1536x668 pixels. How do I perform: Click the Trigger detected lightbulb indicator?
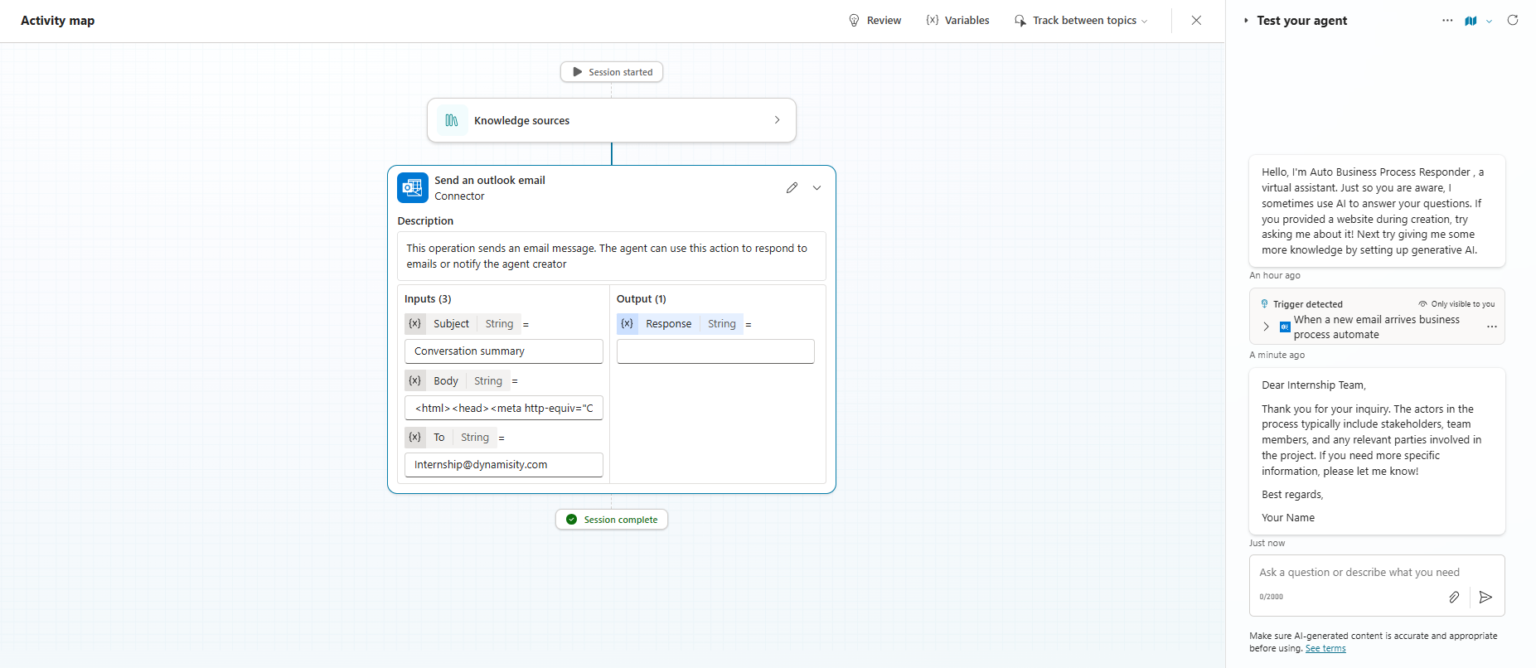pyautogui.click(x=1264, y=303)
